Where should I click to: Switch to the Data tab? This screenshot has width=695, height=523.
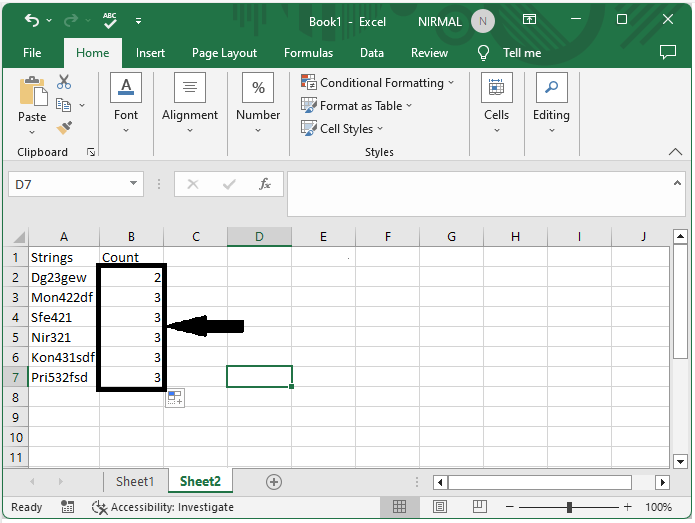pyautogui.click(x=372, y=53)
